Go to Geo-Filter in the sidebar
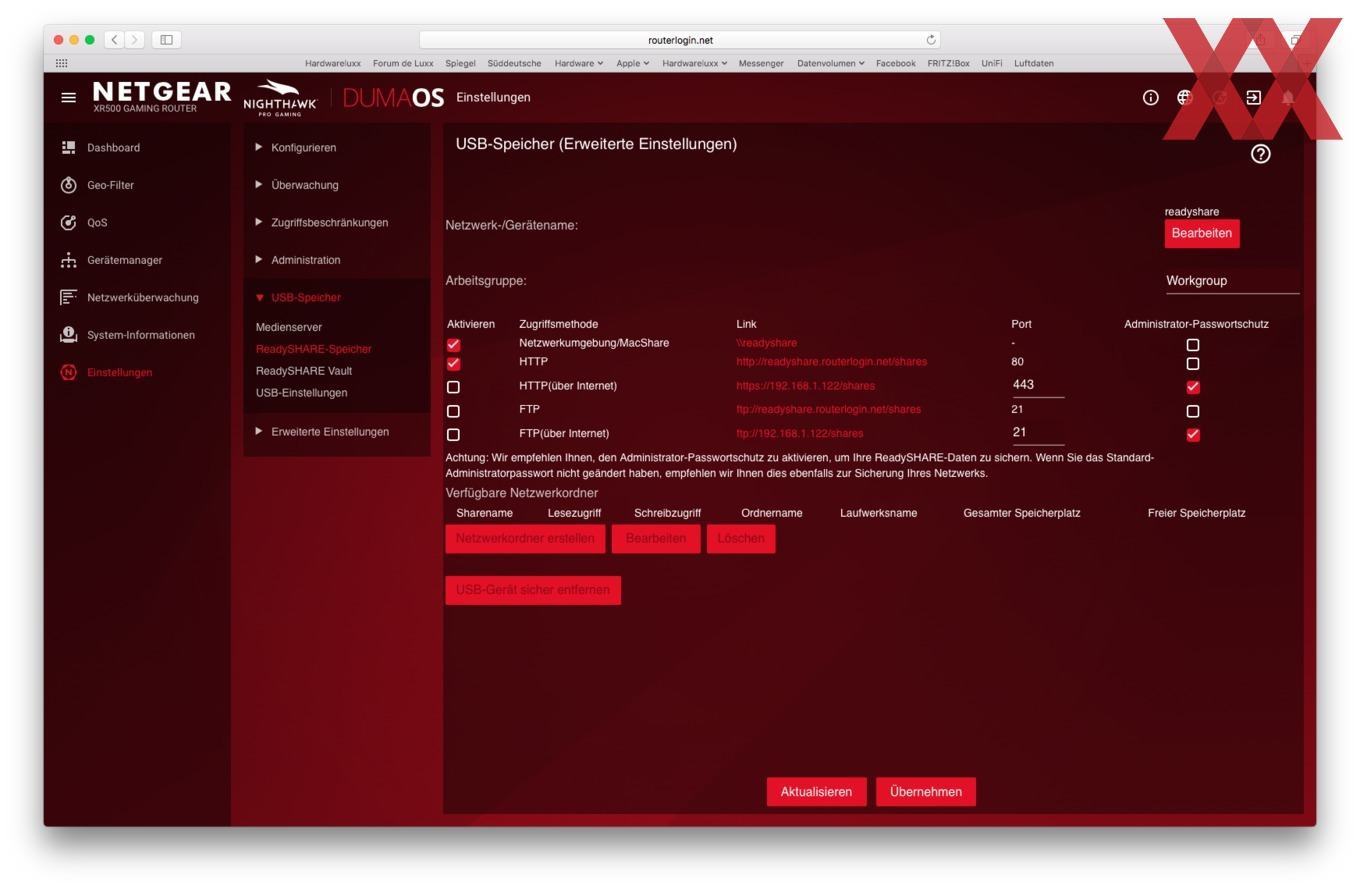This screenshot has width=1360, height=889. [110, 185]
